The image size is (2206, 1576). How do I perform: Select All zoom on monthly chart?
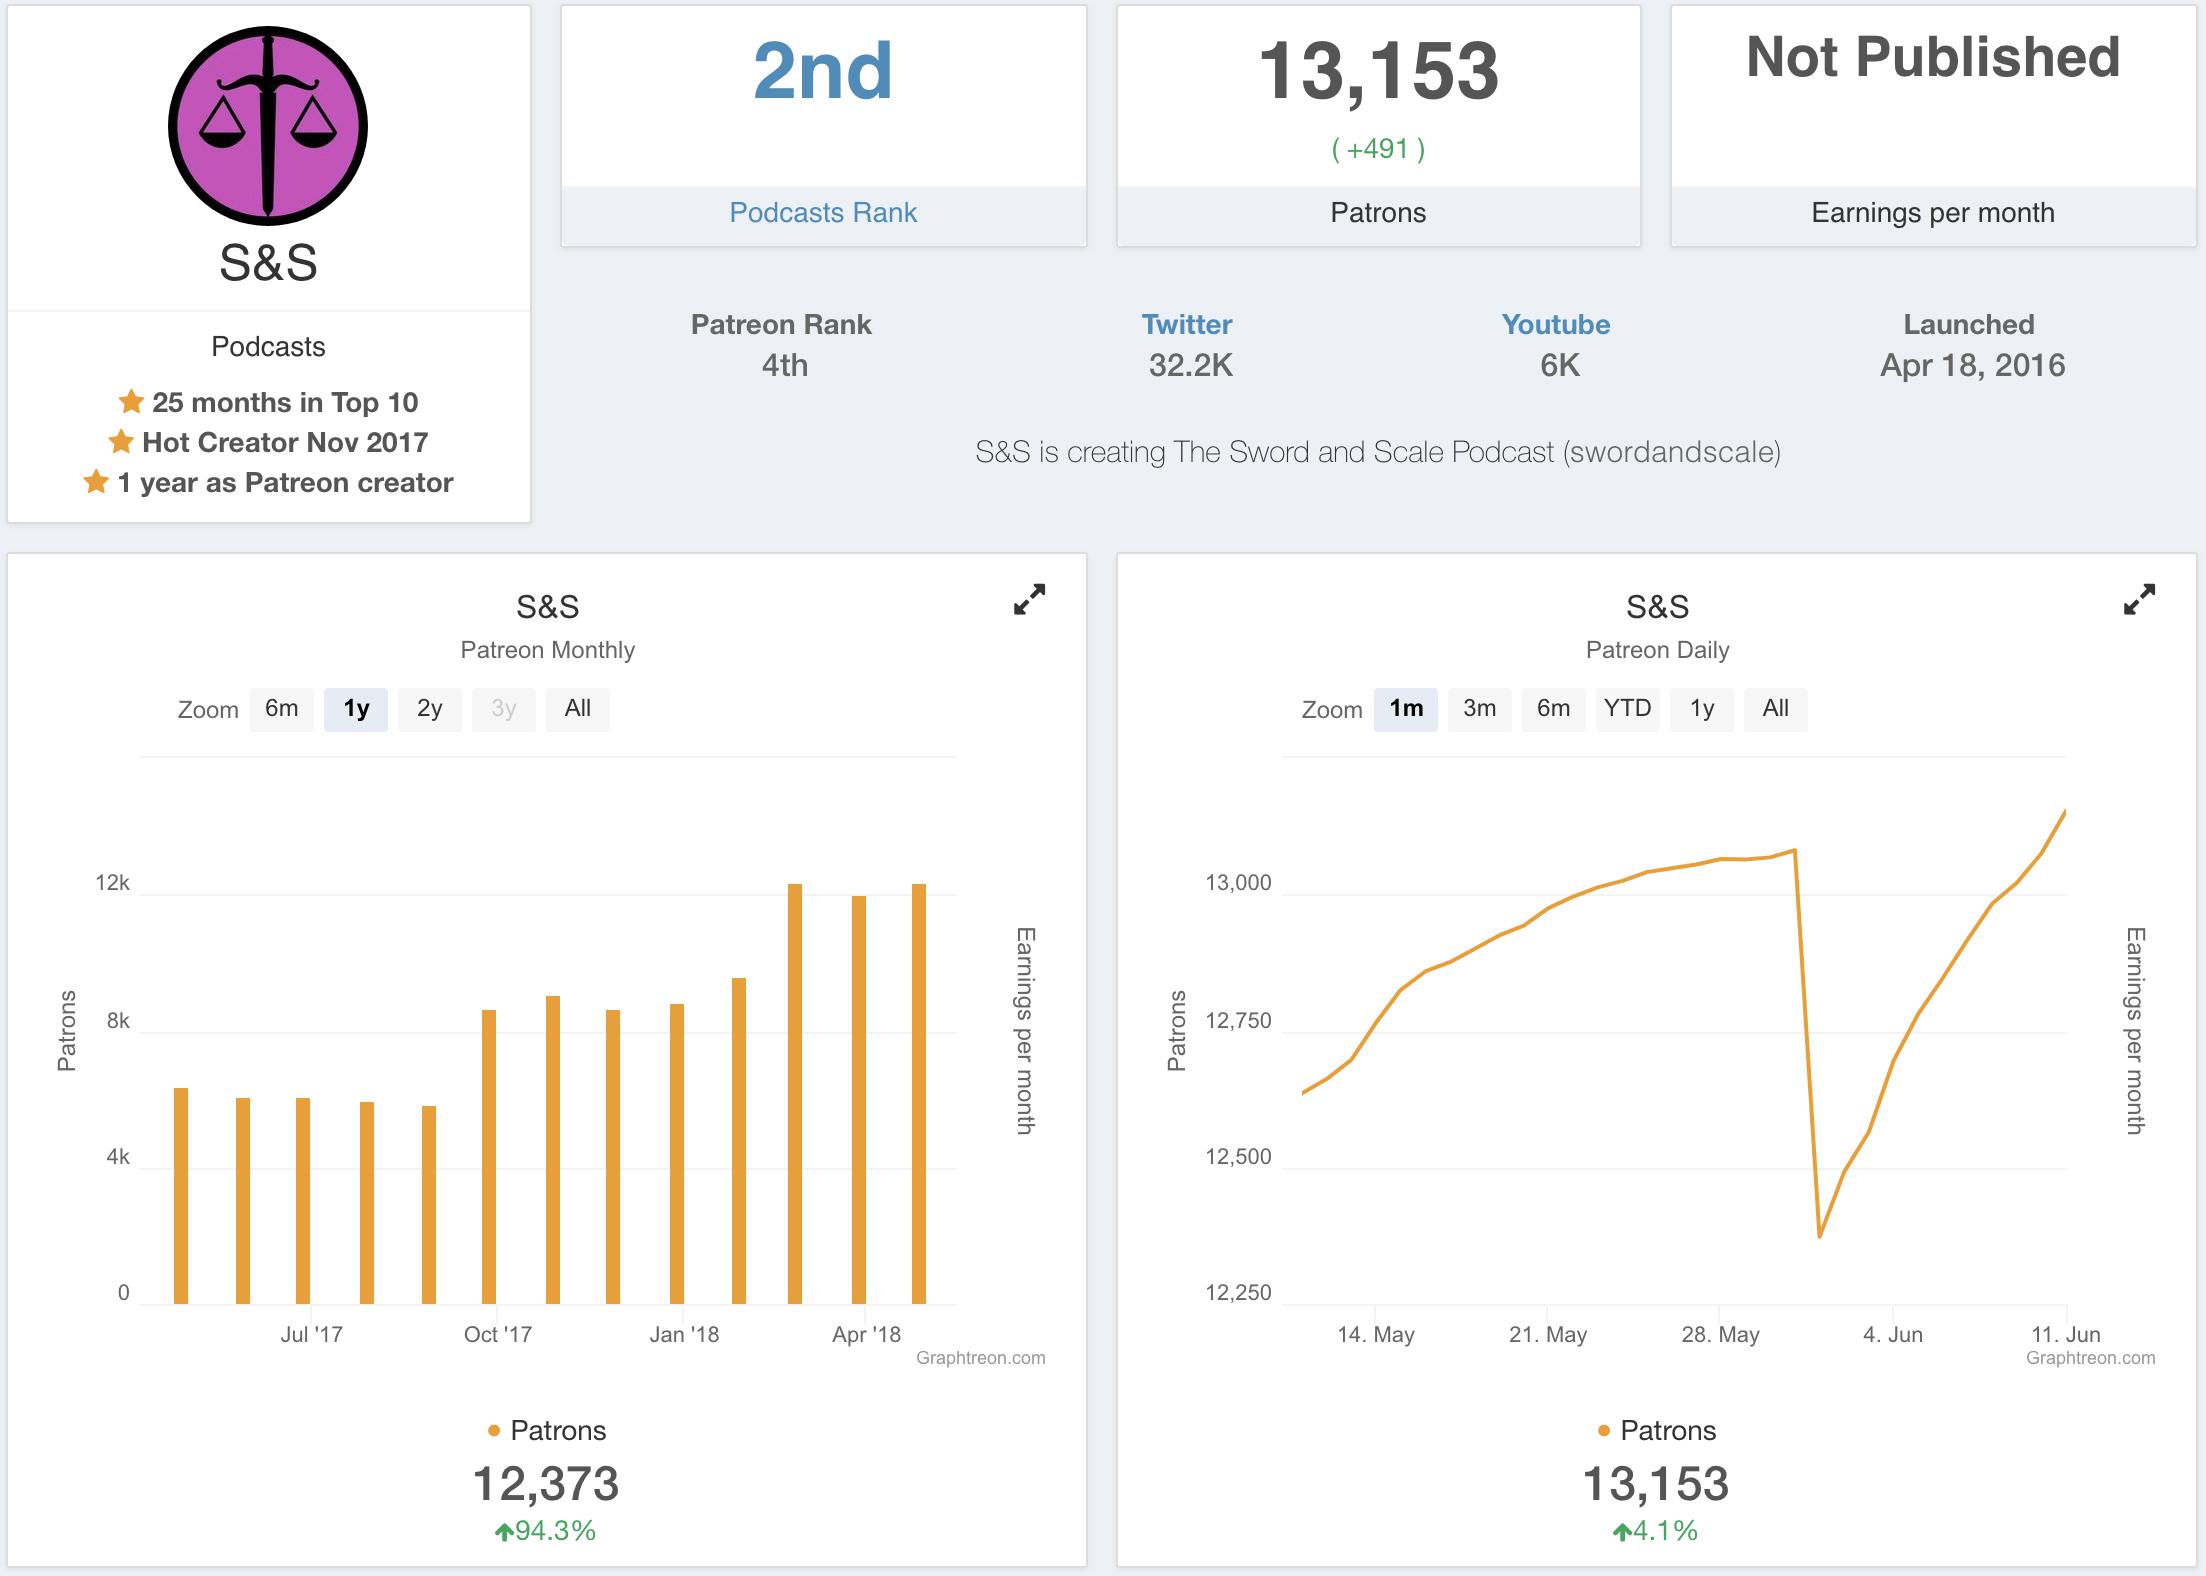[x=577, y=709]
